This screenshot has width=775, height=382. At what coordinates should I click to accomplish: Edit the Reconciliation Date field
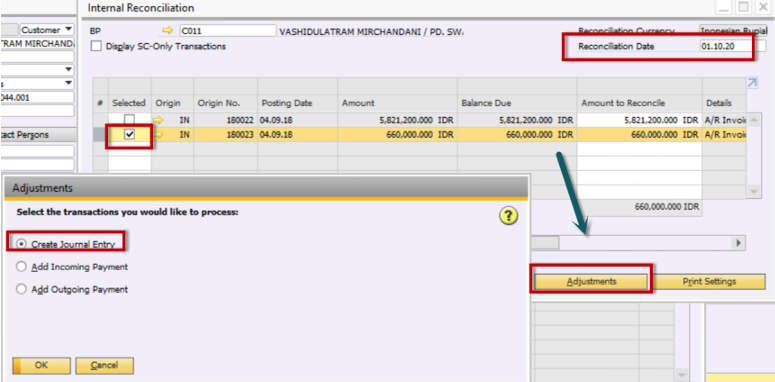732,46
